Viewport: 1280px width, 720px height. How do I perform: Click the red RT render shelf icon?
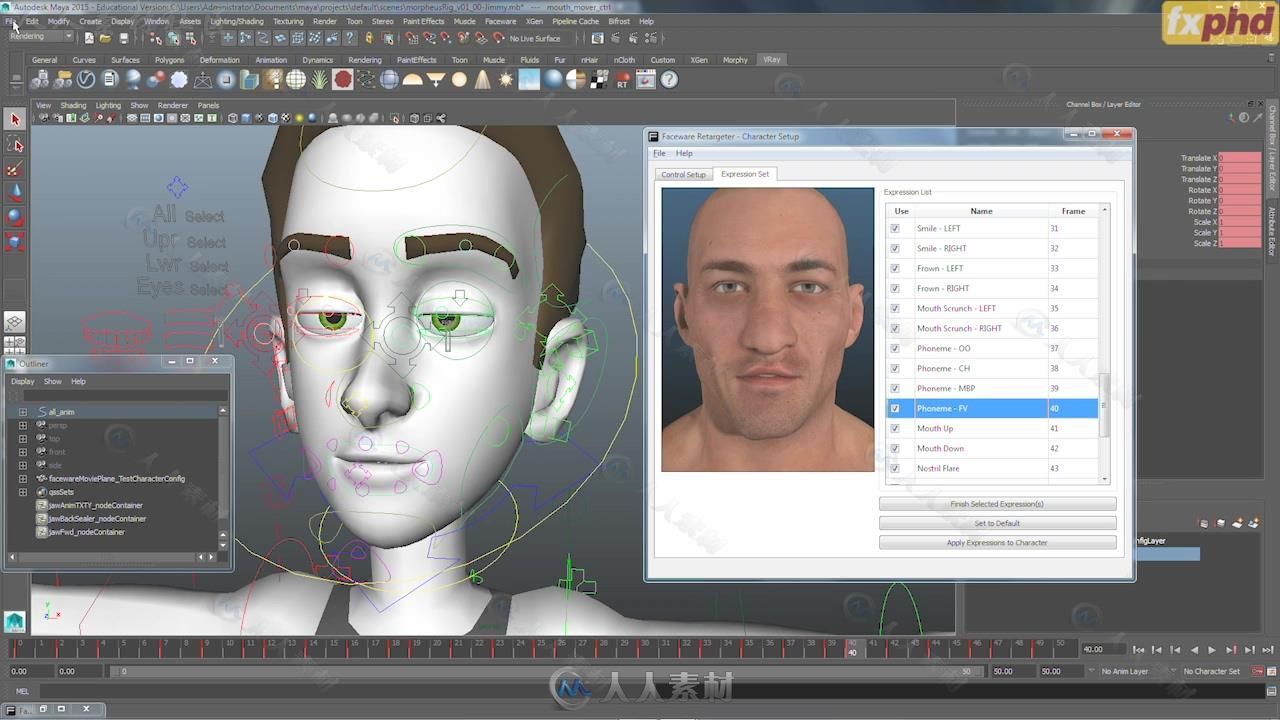click(623, 79)
